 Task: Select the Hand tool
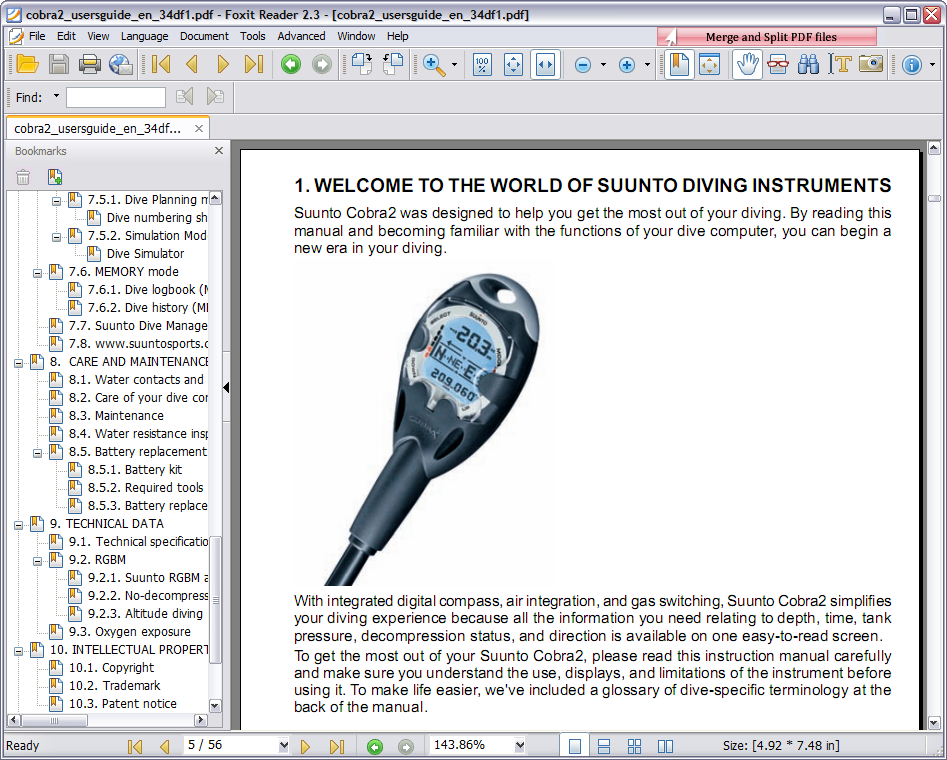[746, 65]
